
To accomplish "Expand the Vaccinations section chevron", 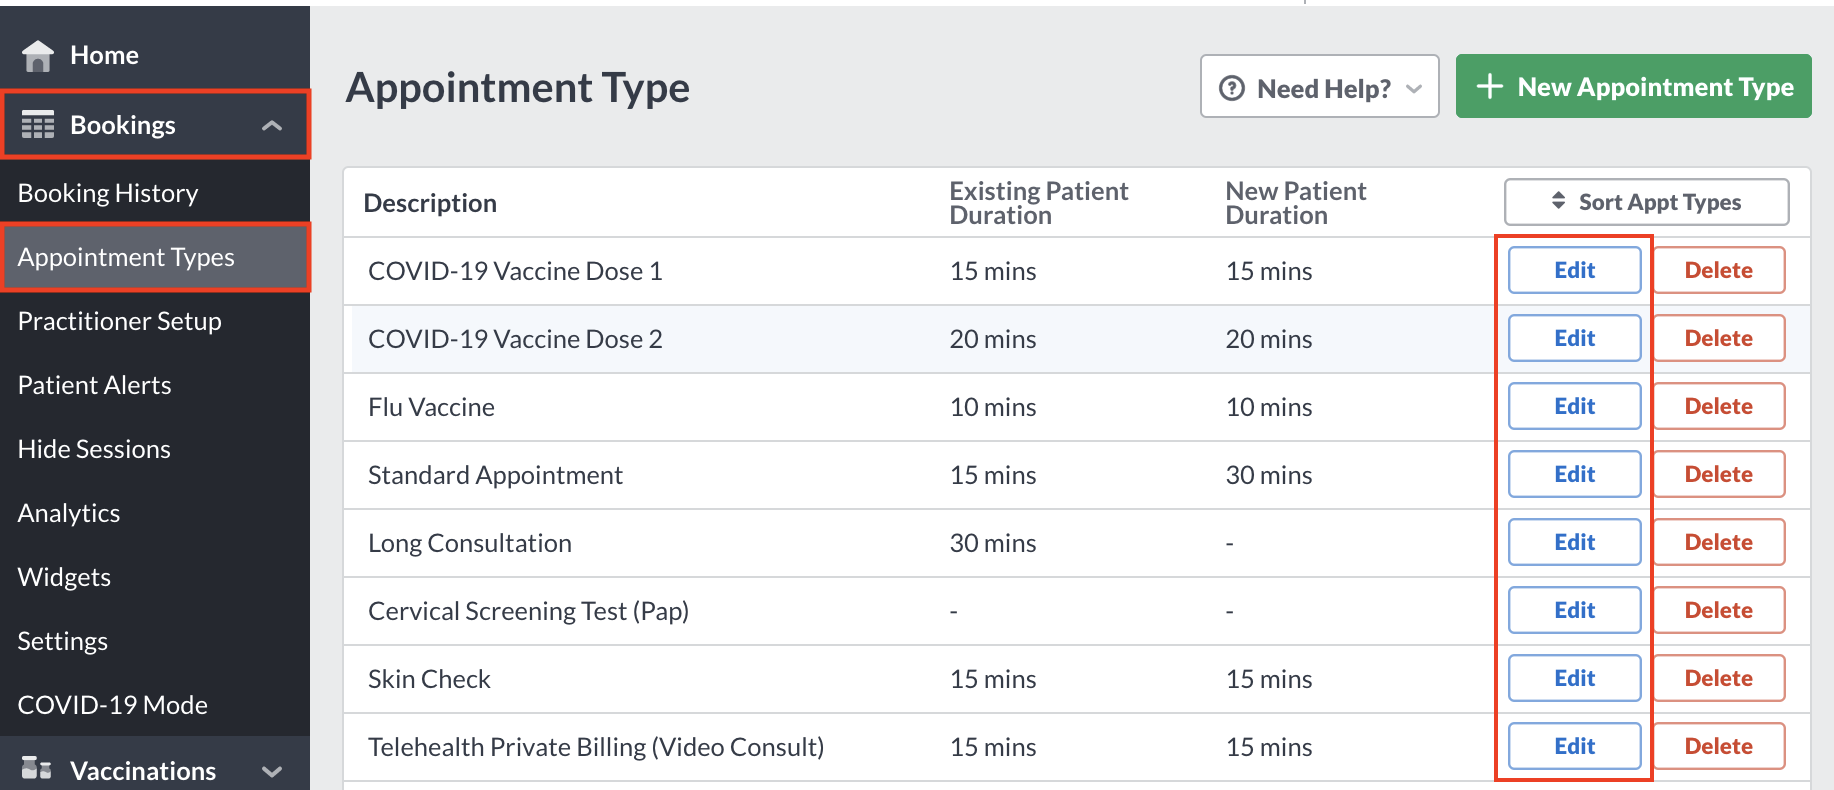I will pyautogui.click(x=272, y=771).
